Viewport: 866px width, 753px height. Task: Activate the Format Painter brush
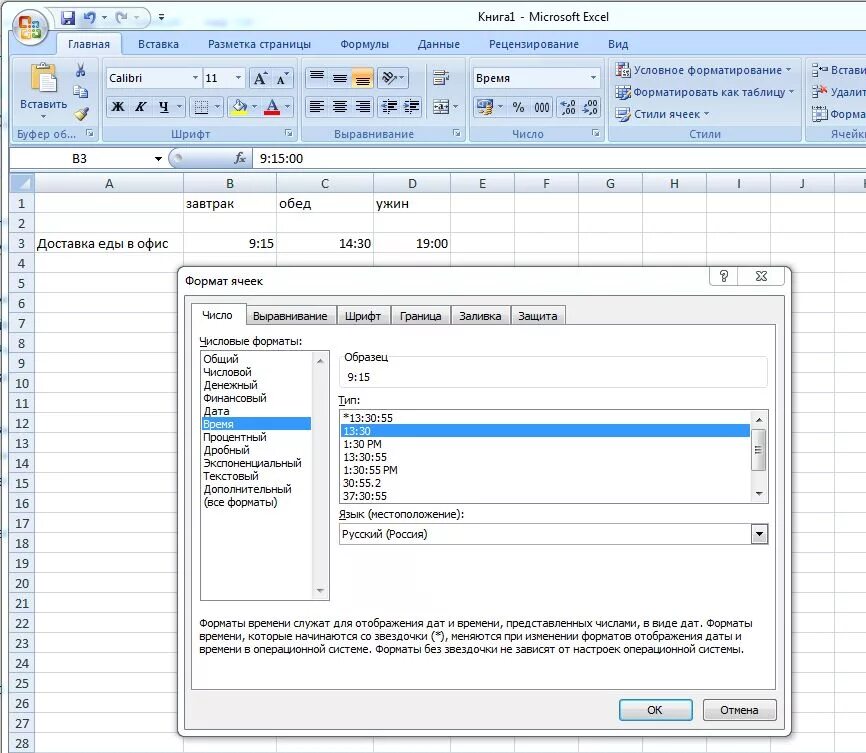pyautogui.click(x=81, y=113)
